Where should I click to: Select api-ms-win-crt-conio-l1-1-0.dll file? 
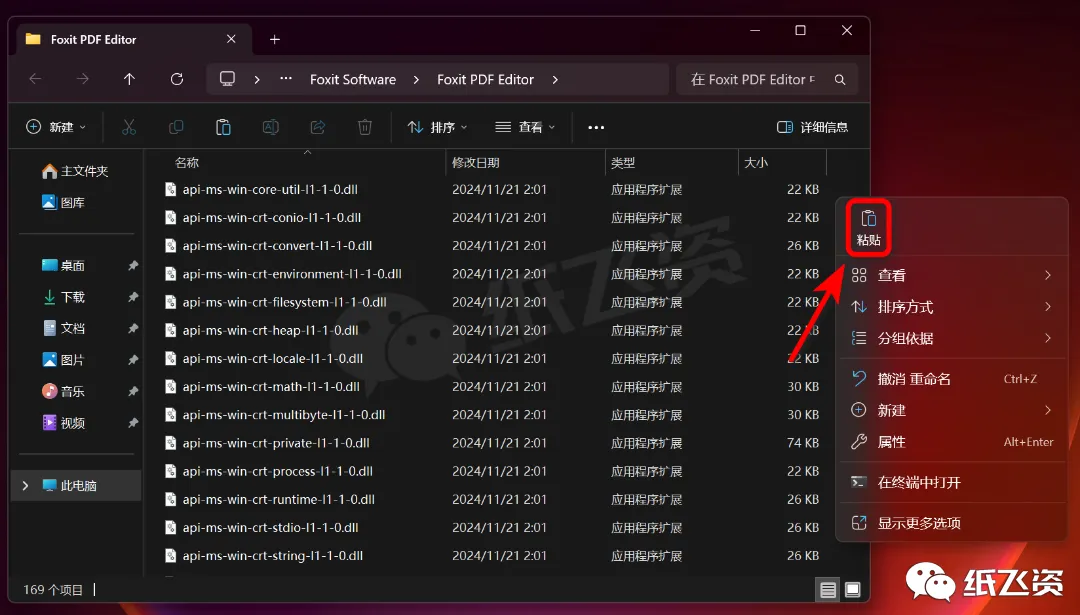click(271, 218)
